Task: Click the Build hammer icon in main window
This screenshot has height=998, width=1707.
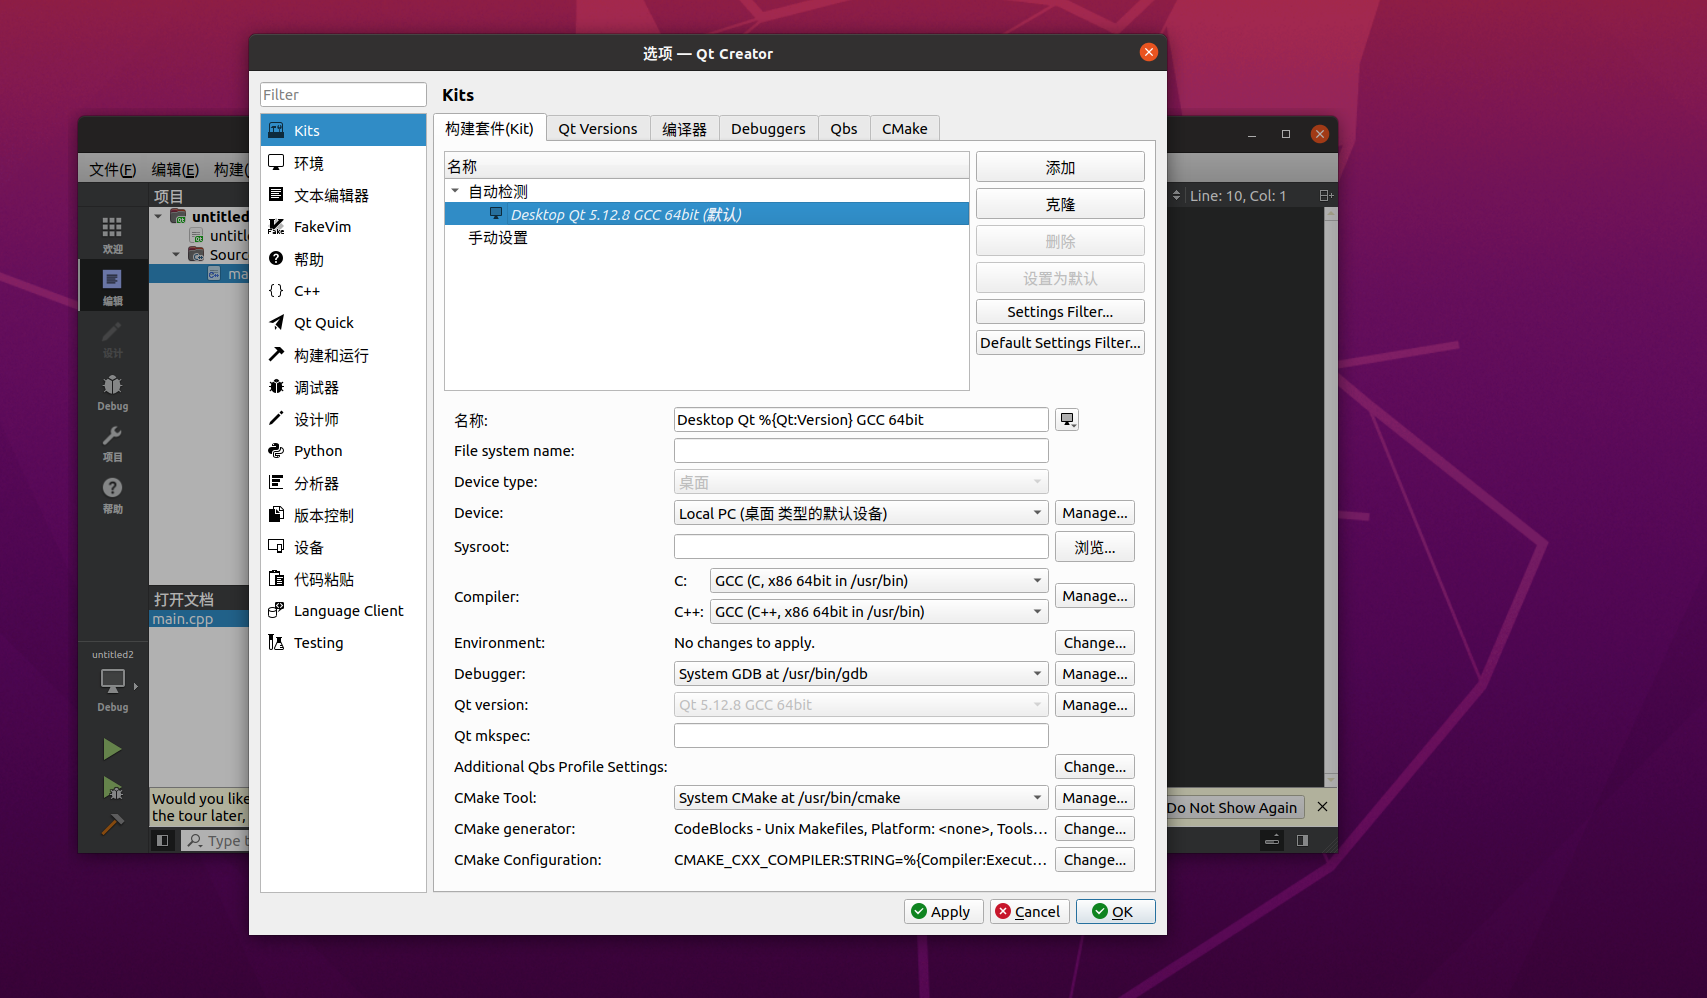Action: click(x=112, y=825)
